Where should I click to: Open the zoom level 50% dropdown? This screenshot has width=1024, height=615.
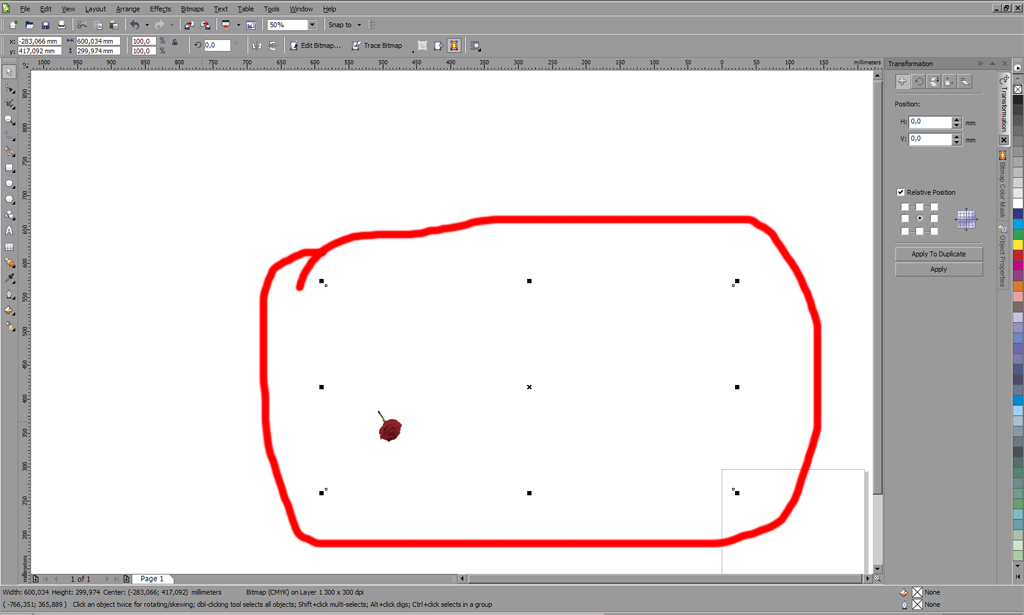pos(312,25)
